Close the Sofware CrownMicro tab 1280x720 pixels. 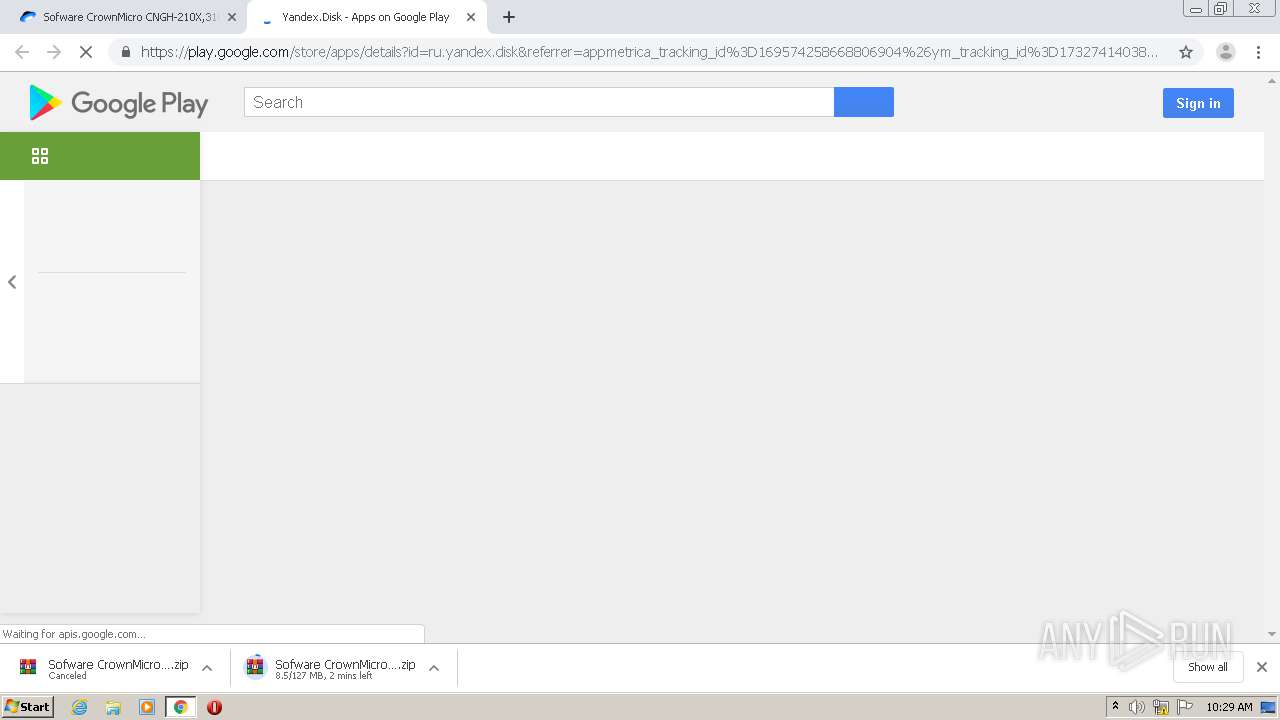tap(232, 17)
